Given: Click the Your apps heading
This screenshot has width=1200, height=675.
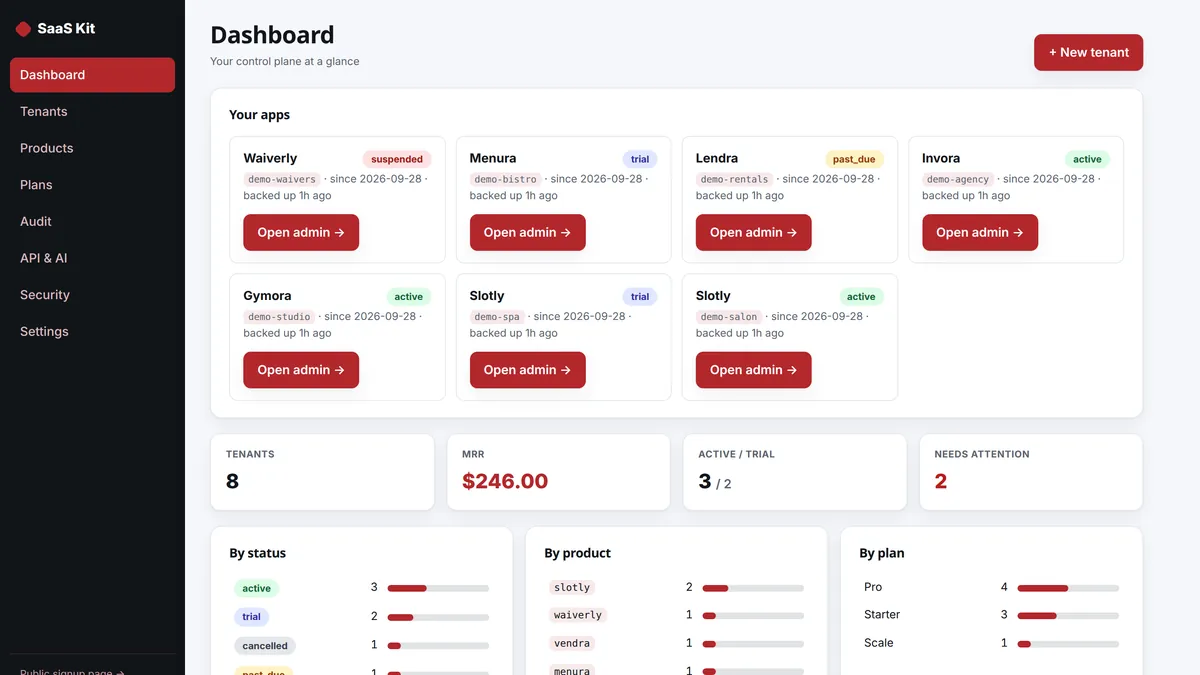Looking at the screenshot, I should (x=259, y=115).
